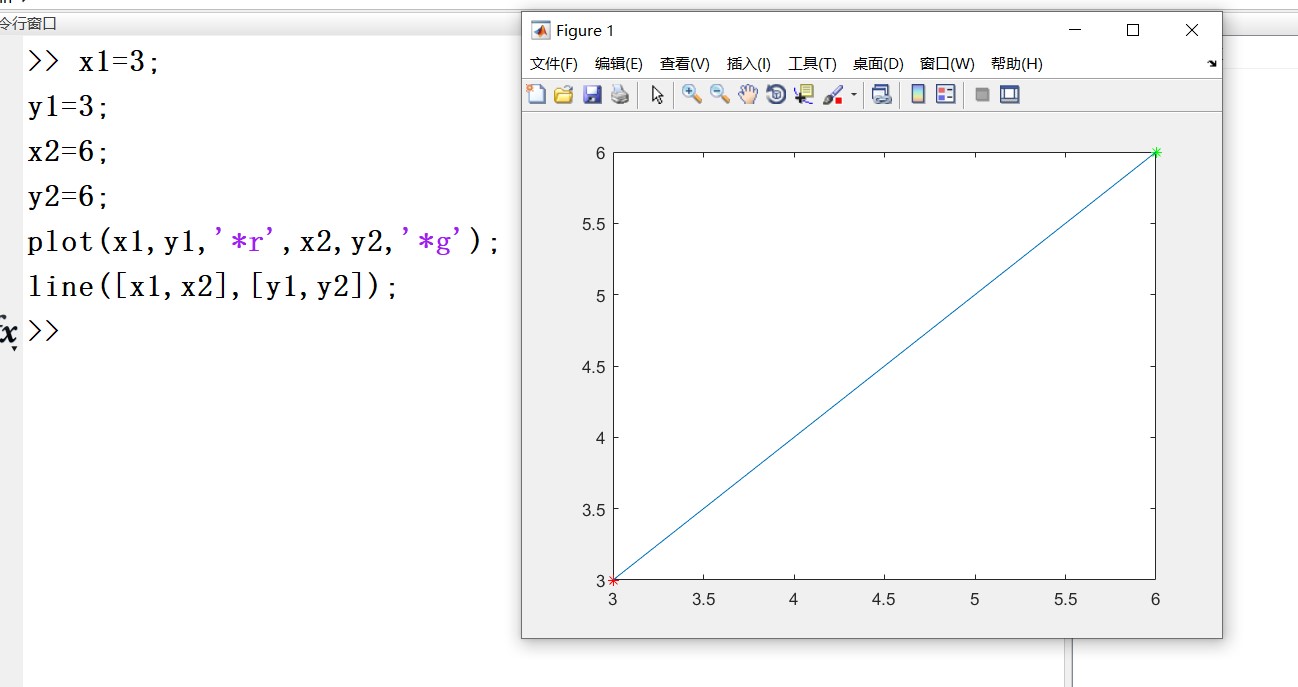
Task: Minimize the Figure 1 window
Action: (x=1075, y=31)
